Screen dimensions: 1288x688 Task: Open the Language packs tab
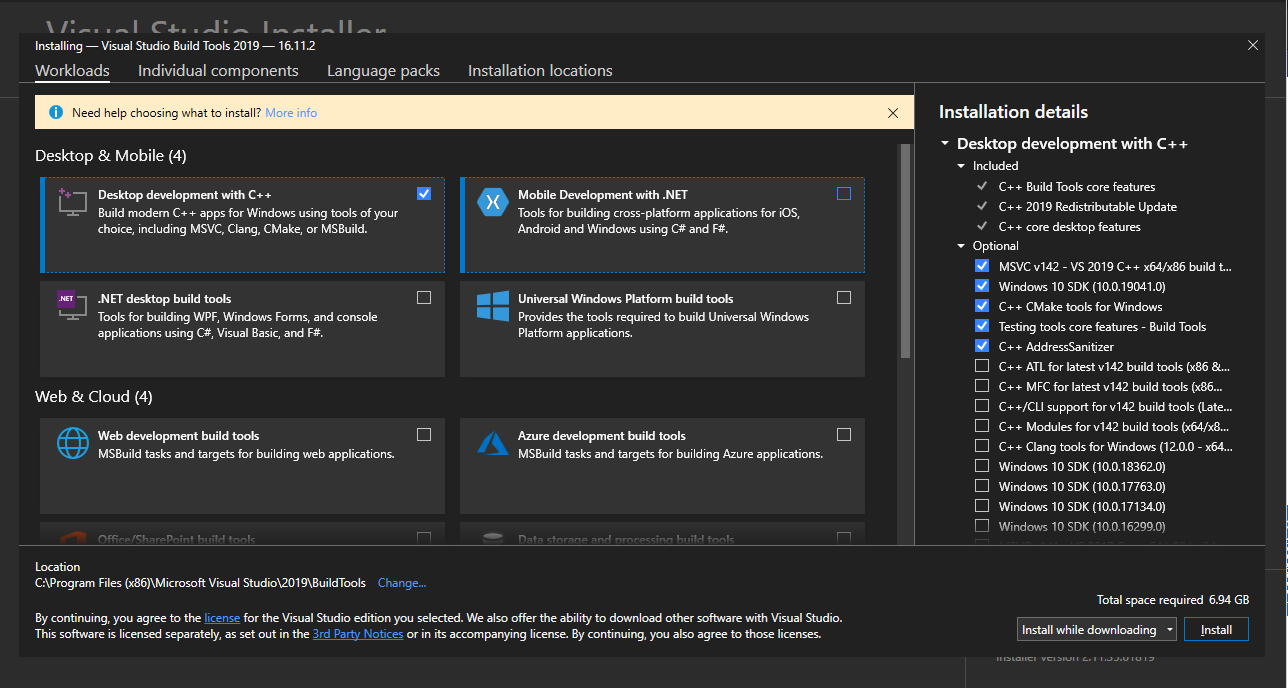[x=383, y=70]
